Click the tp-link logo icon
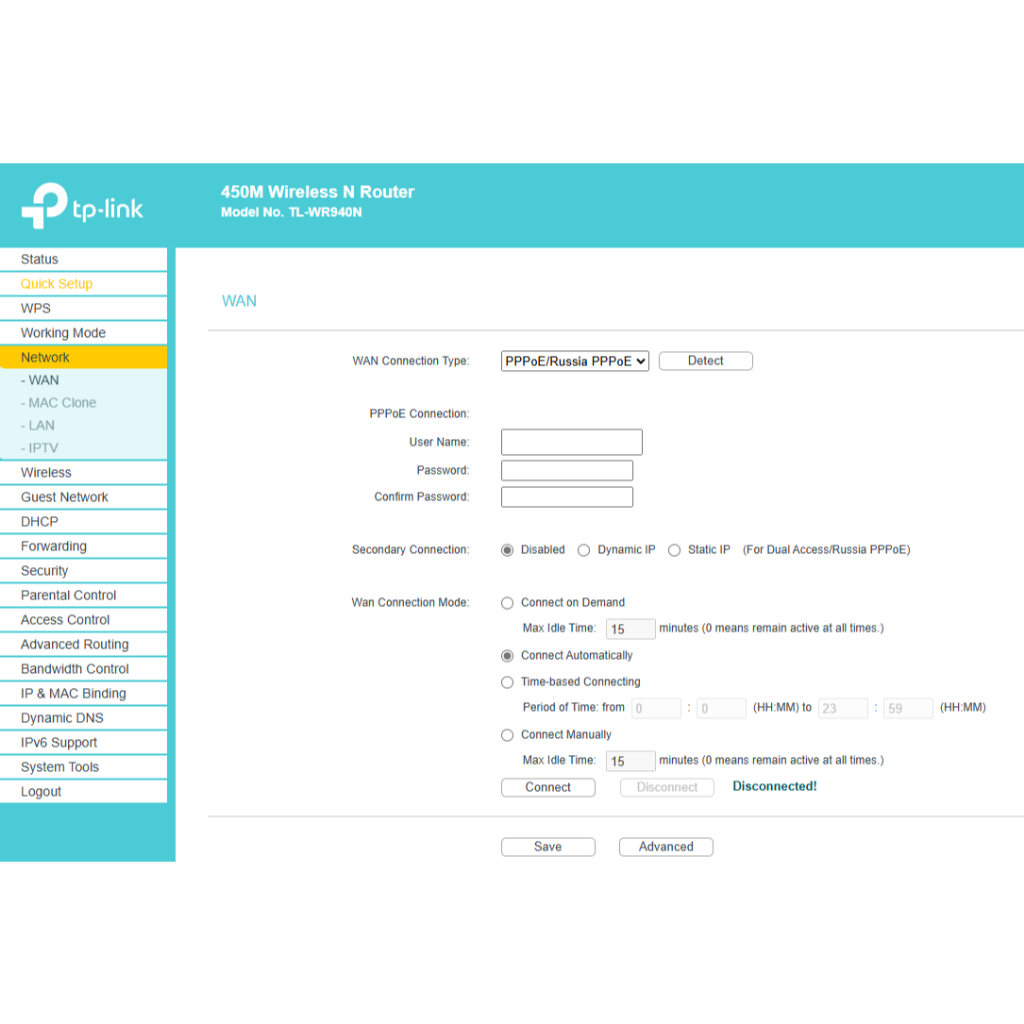 [44, 205]
